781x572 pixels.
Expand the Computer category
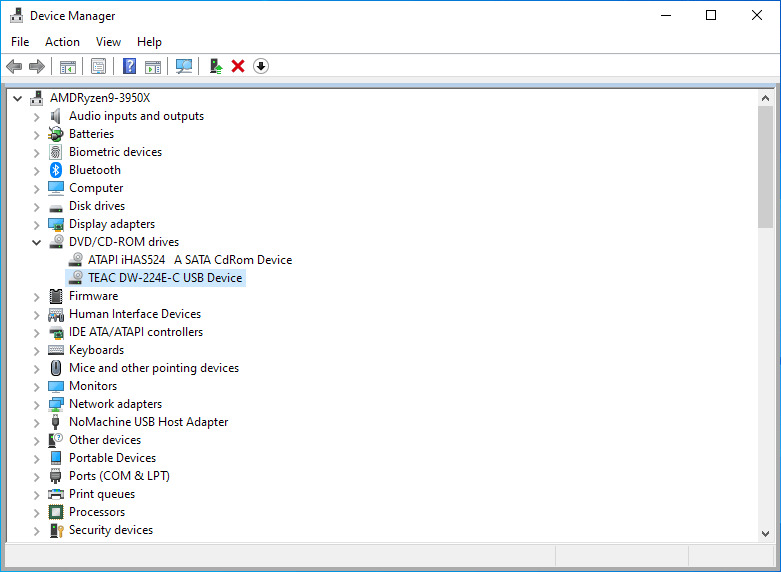pyautogui.click(x=36, y=189)
